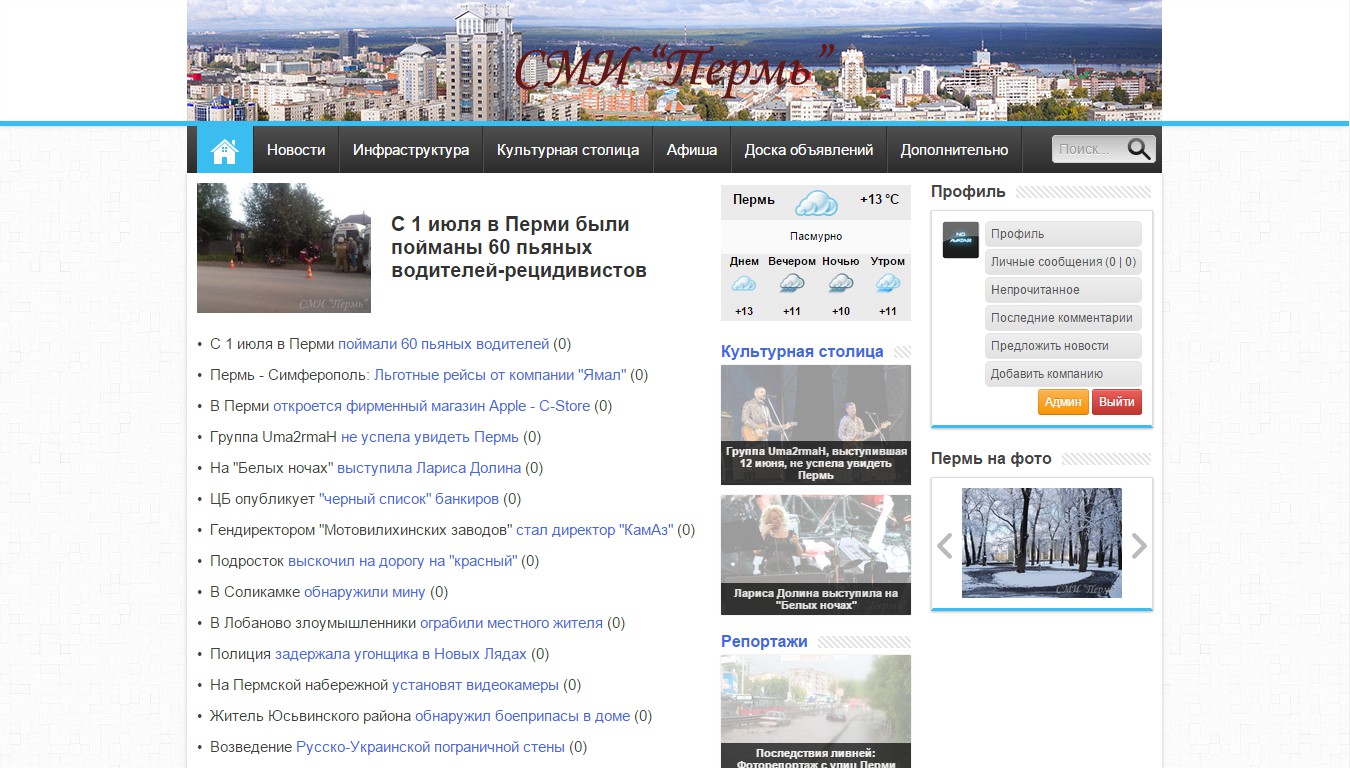Click the +13 °C current temperature
The image size is (1350, 768).
coord(879,200)
